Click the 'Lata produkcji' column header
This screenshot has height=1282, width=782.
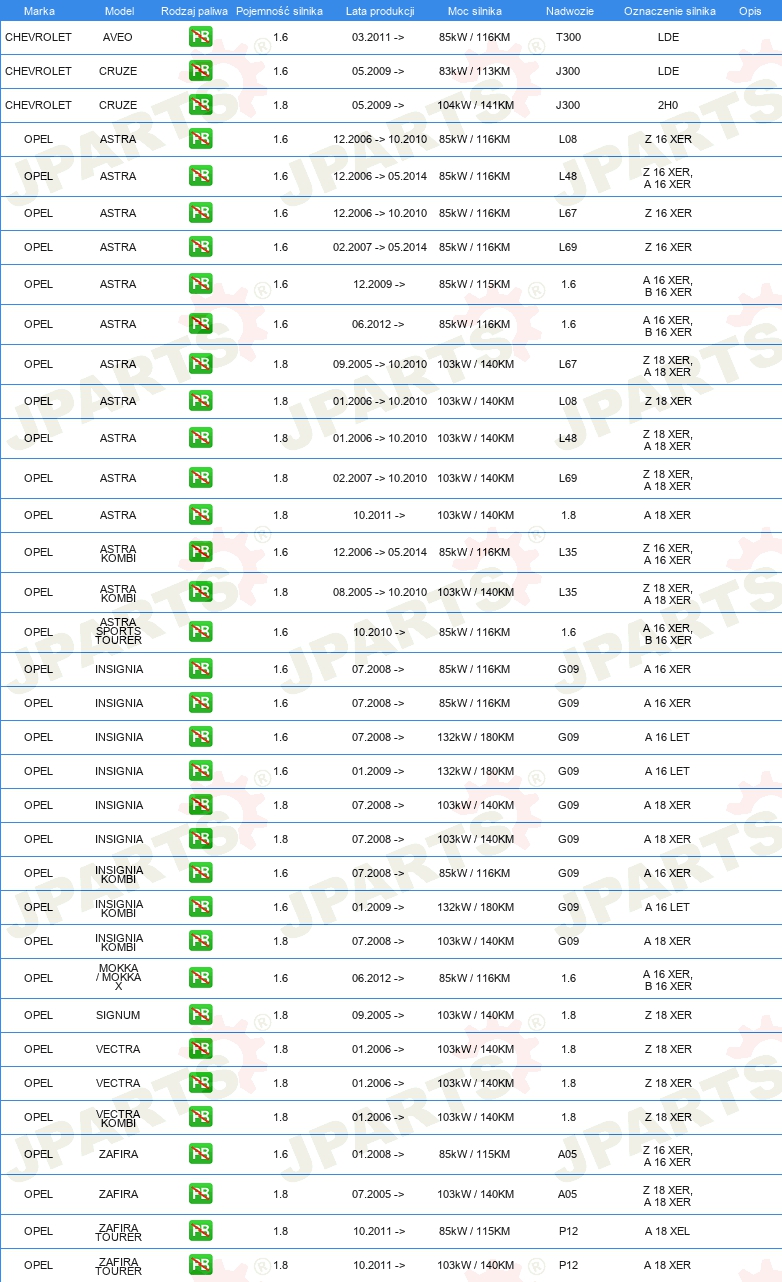[380, 11]
